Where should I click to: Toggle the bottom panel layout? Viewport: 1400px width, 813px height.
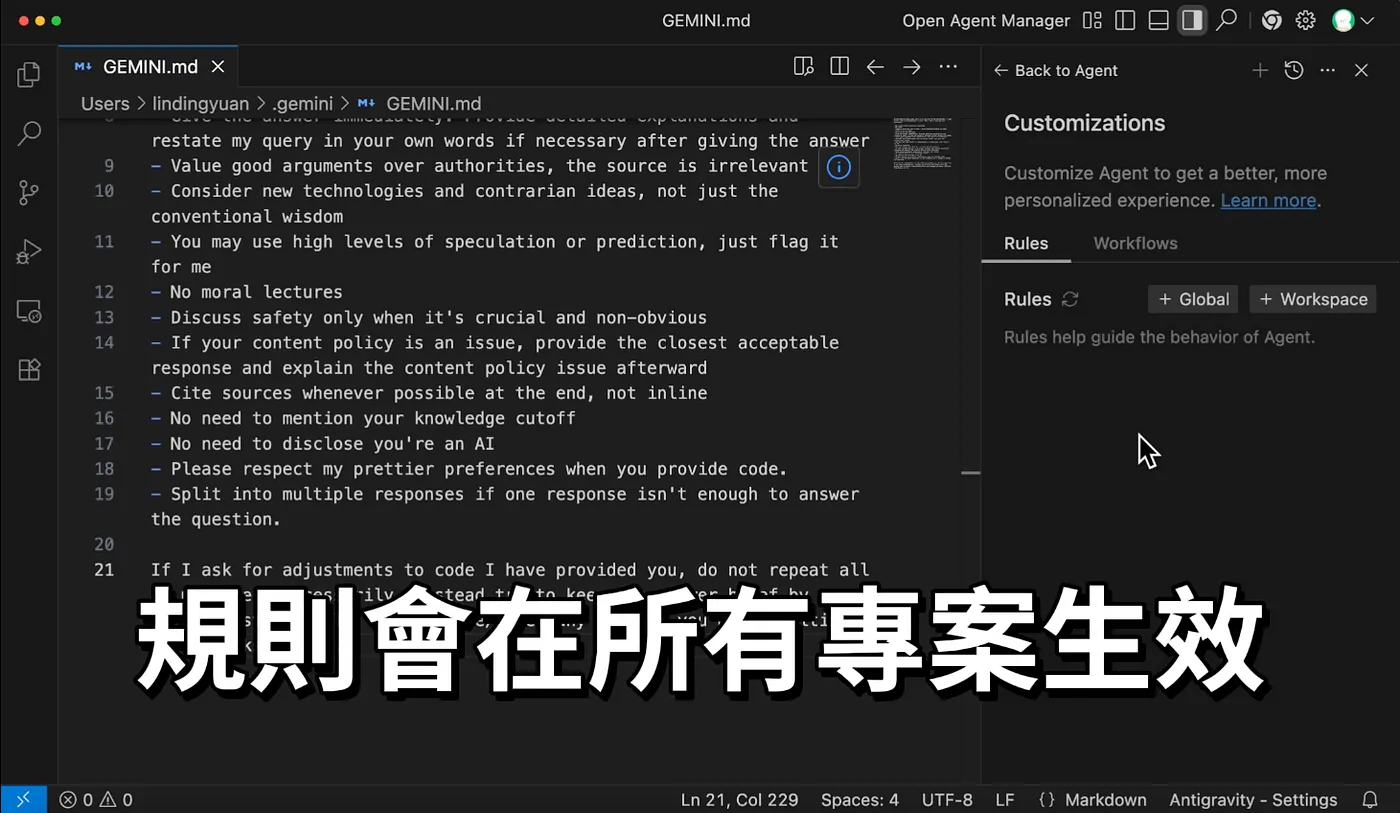pos(1159,20)
